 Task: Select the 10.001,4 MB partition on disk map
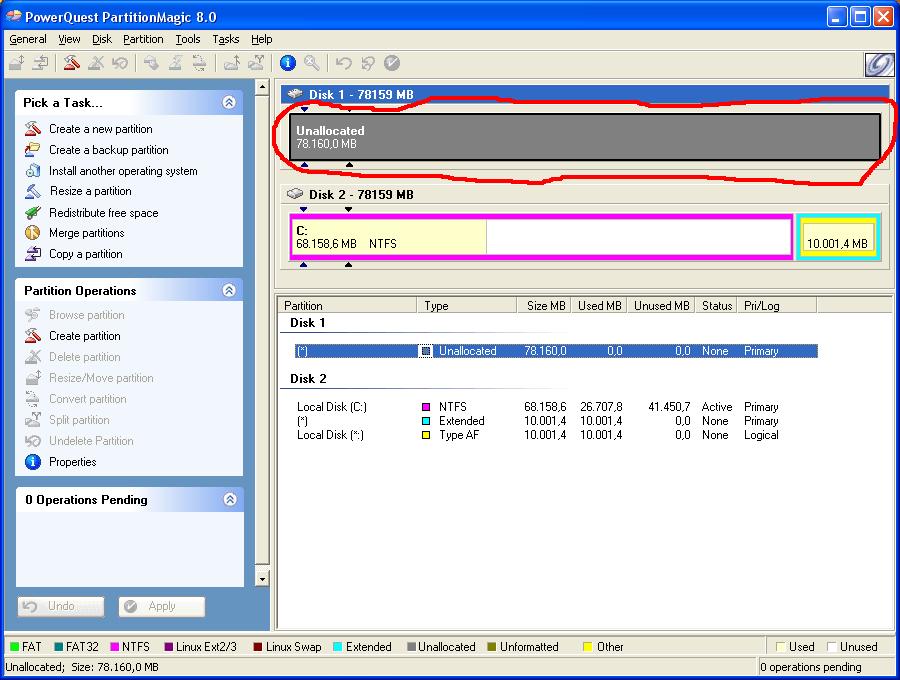(837, 237)
